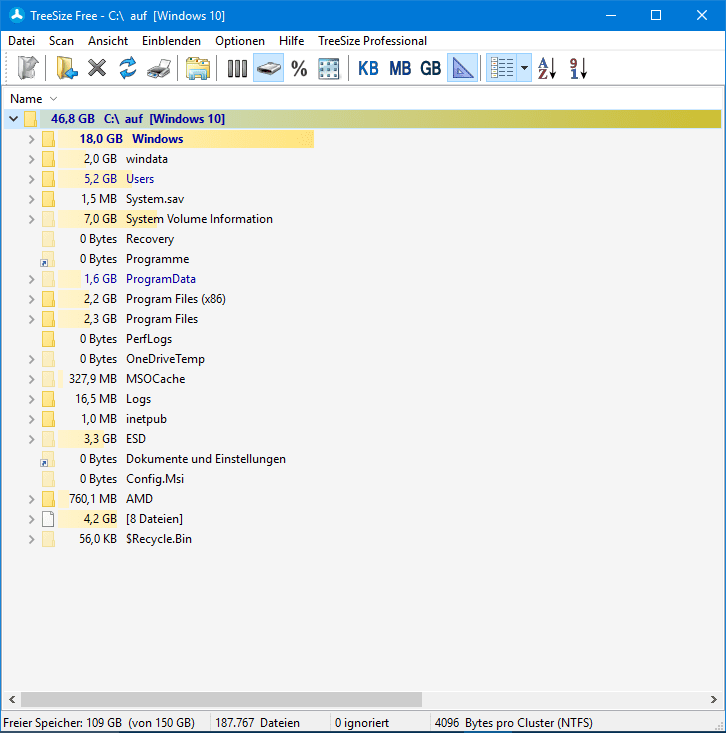Click '4096 Bytes pro Cluster (NTFS)' status text
The width and height of the screenshot is (726, 733).
[x=514, y=723]
